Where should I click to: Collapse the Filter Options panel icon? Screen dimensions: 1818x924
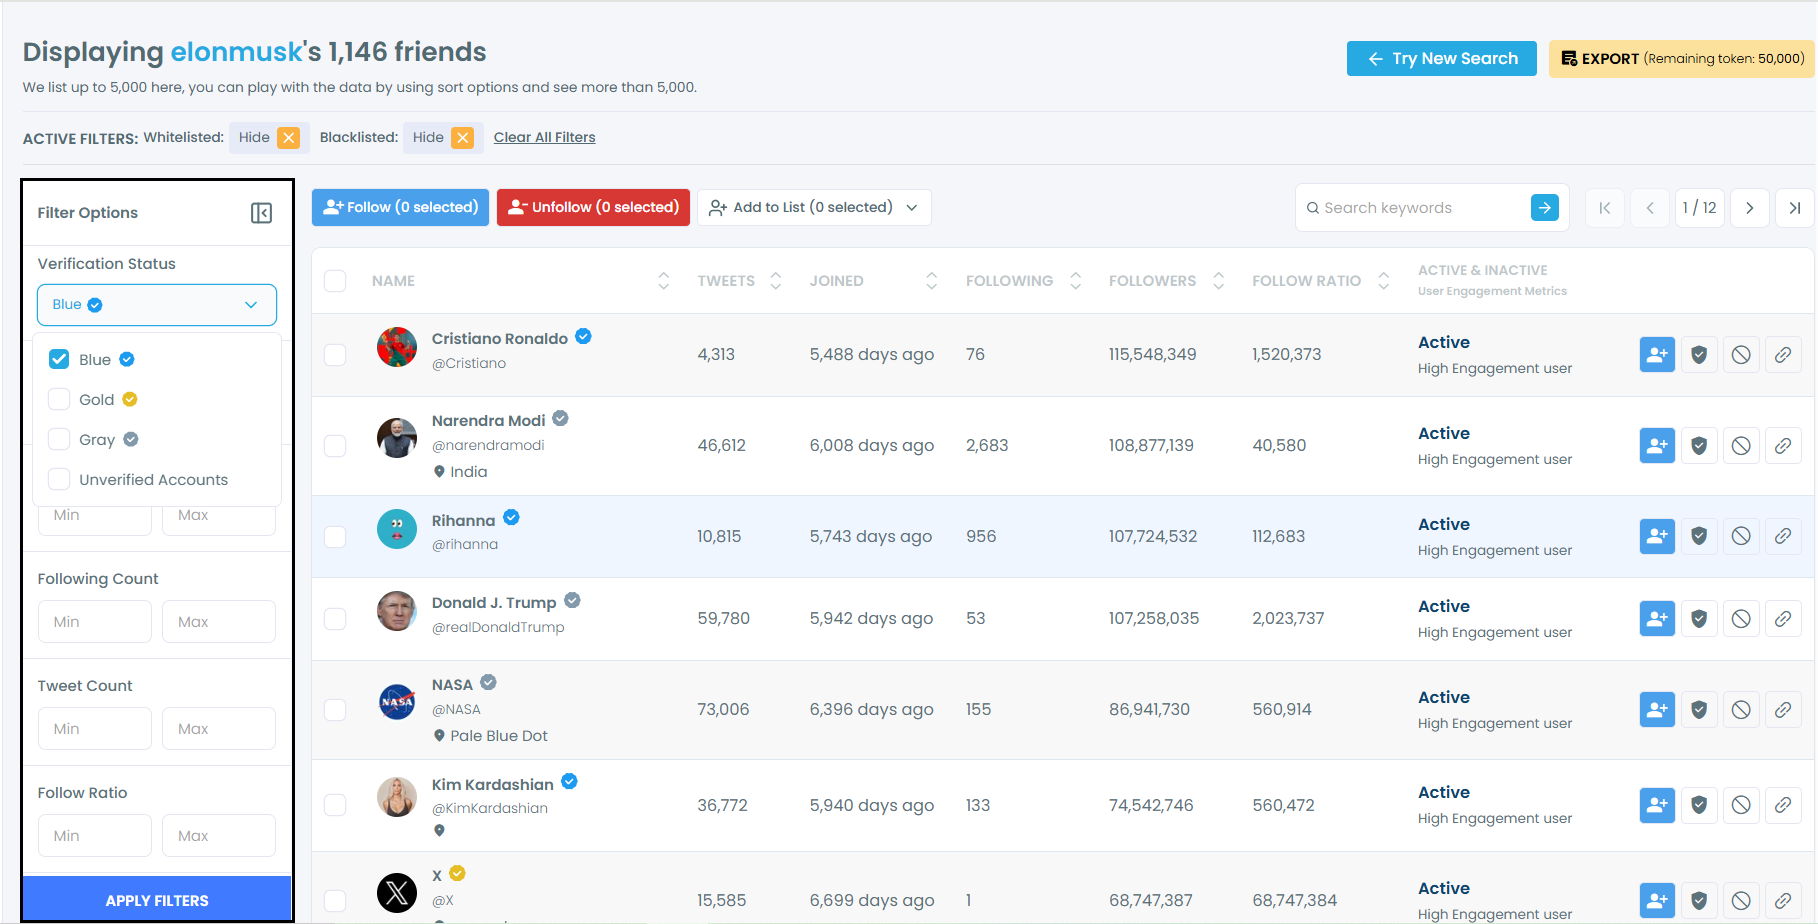tap(261, 213)
